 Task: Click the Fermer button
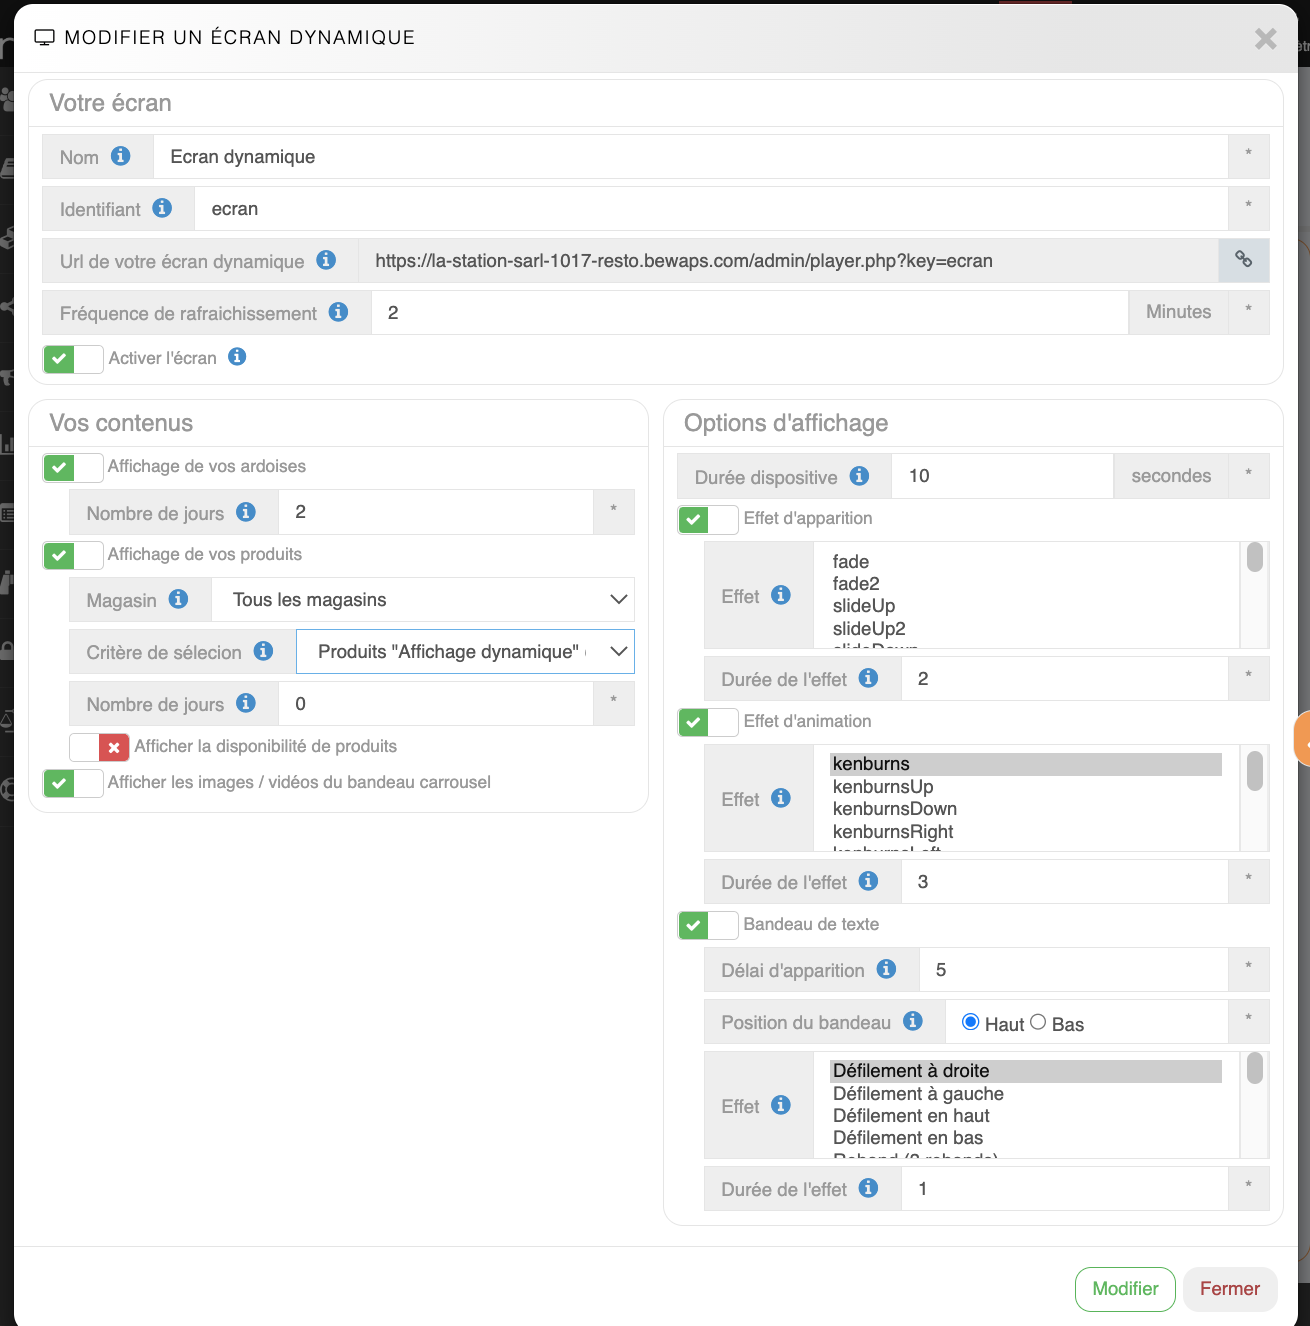tap(1230, 1289)
